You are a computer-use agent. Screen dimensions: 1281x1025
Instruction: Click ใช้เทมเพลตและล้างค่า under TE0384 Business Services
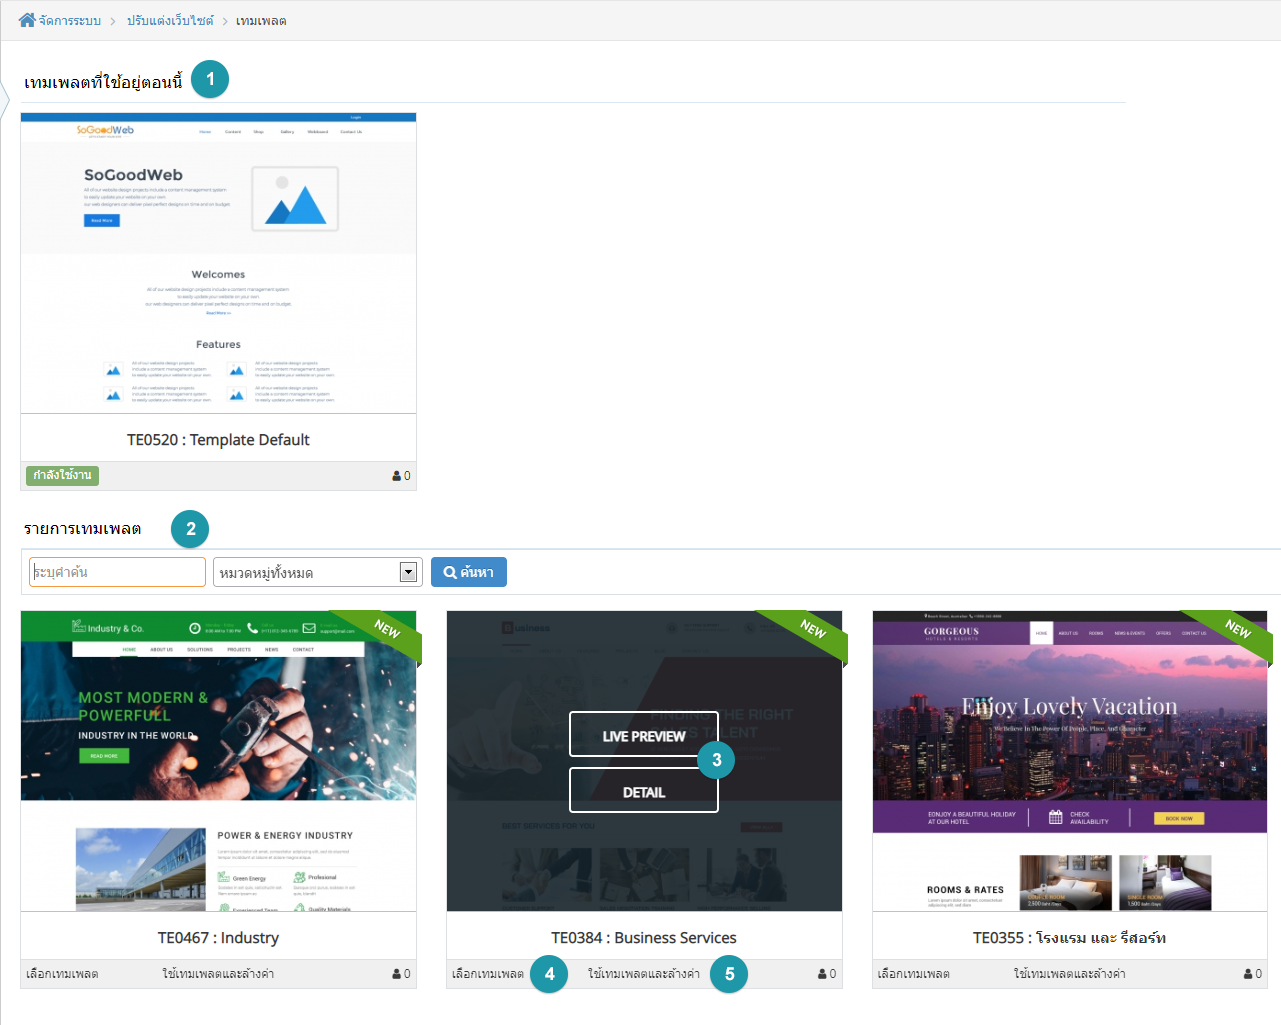644,974
